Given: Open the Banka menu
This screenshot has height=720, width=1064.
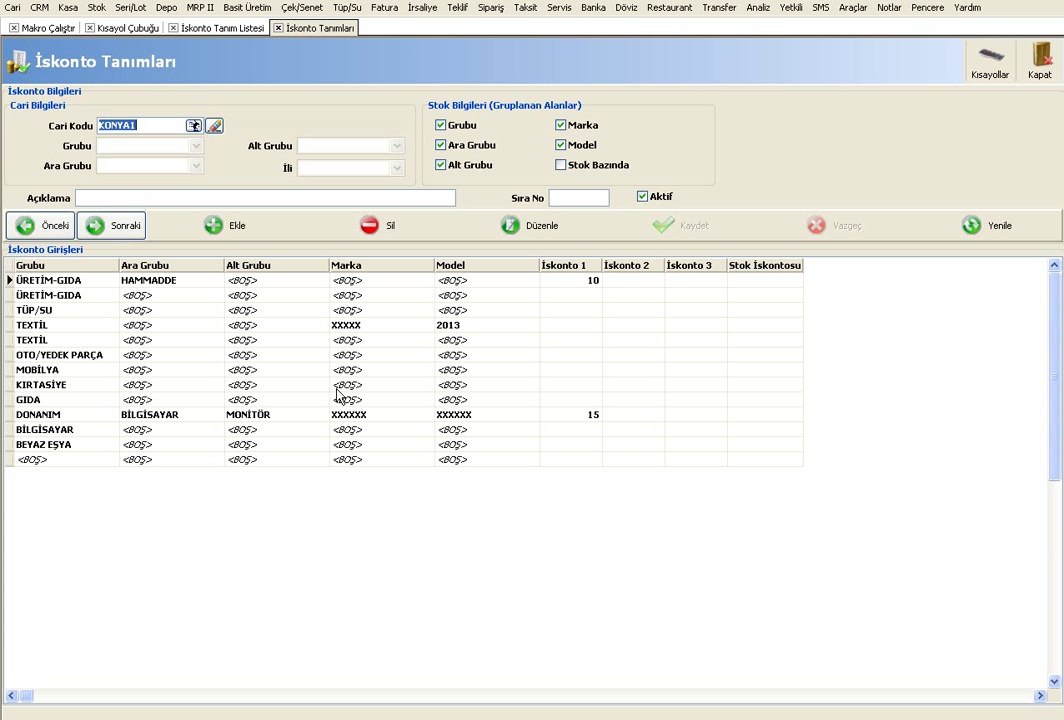Looking at the screenshot, I should click(x=593, y=7).
